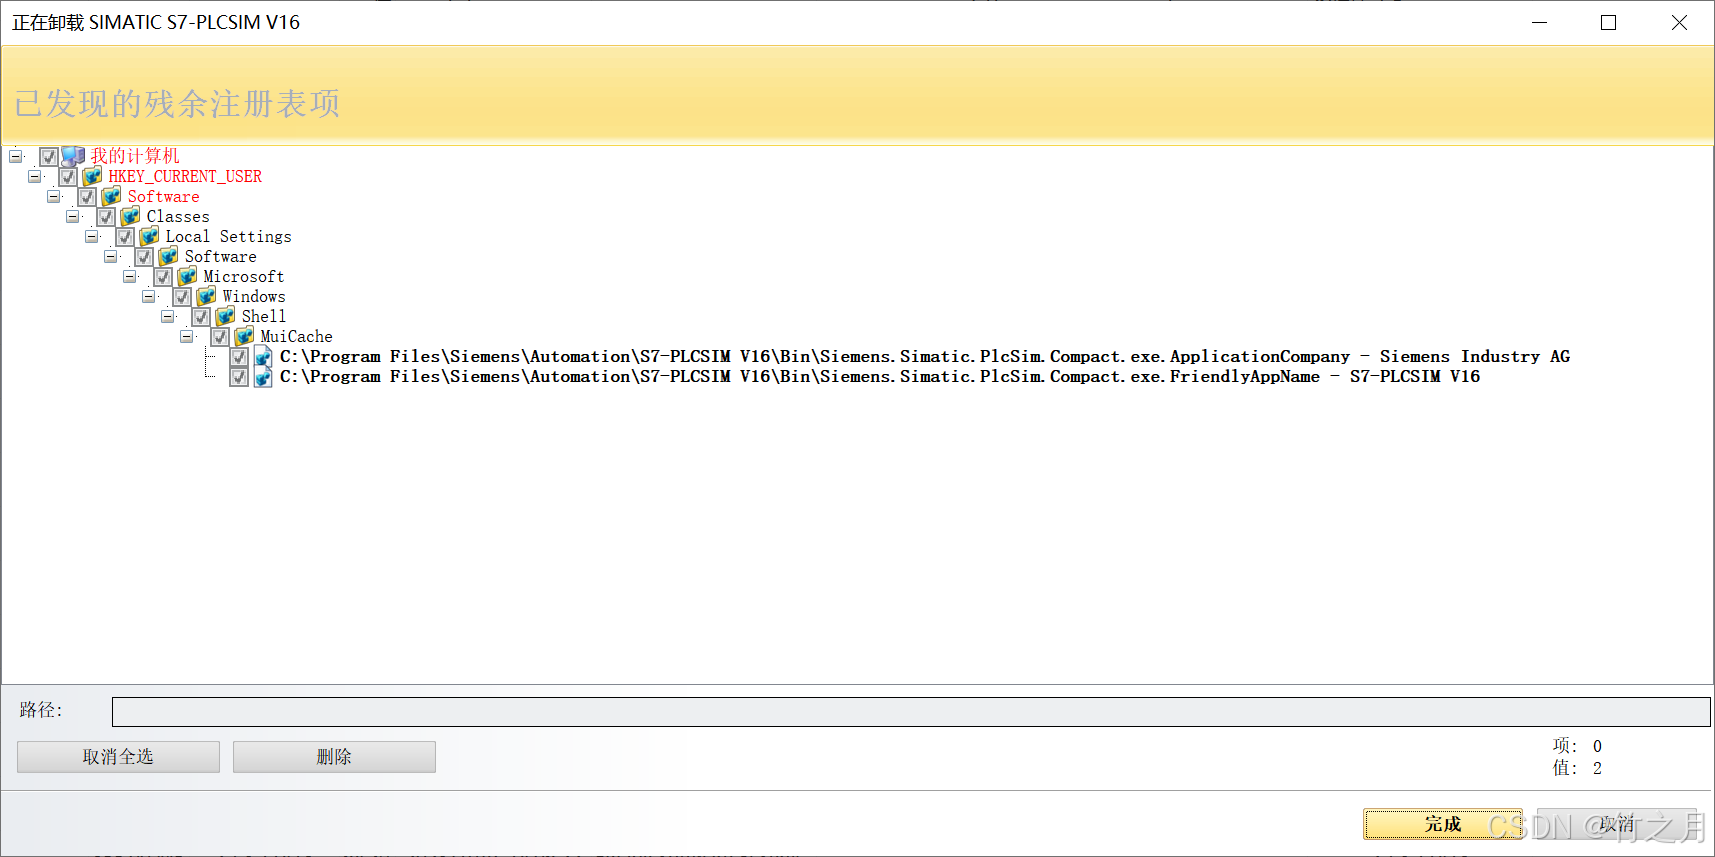Toggle the Local Settings checkbox
Image resolution: width=1715 pixels, height=857 pixels.
(x=125, y=237)
